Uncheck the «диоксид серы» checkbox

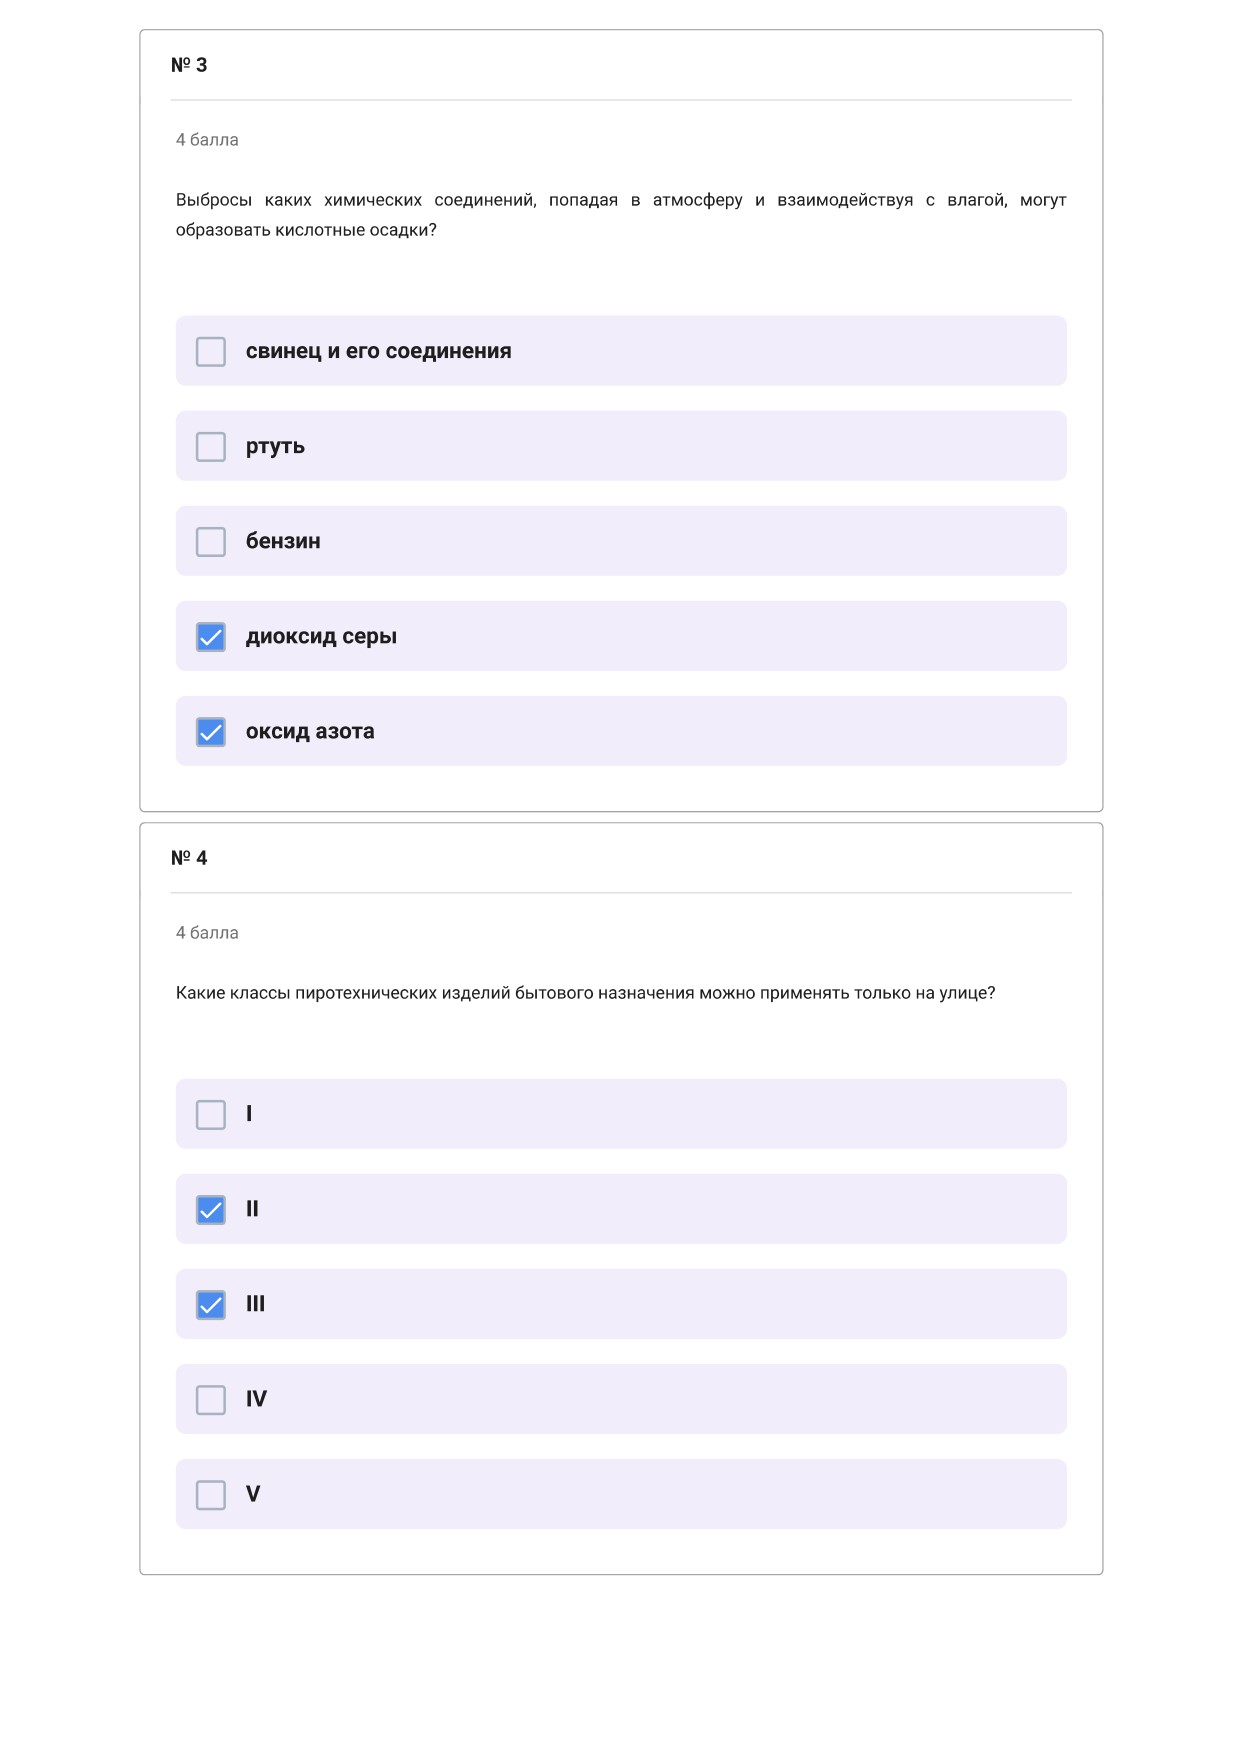(210, 636)
